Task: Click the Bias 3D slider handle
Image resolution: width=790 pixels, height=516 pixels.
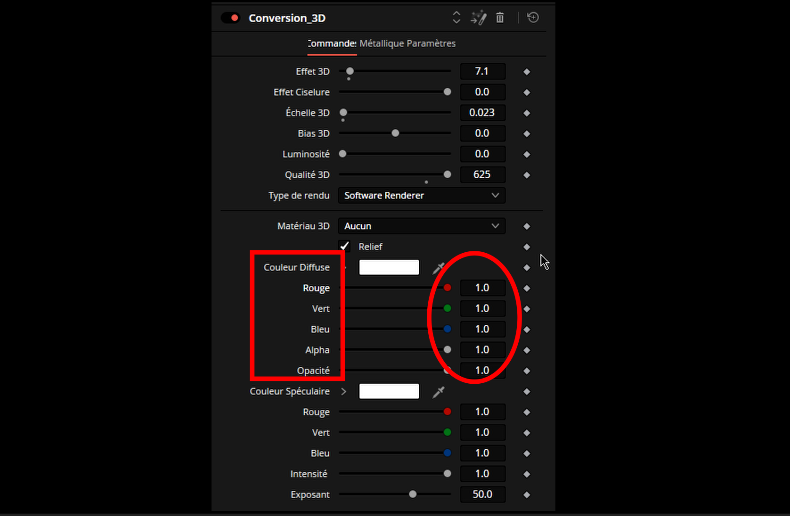Action: click(395, 133)
